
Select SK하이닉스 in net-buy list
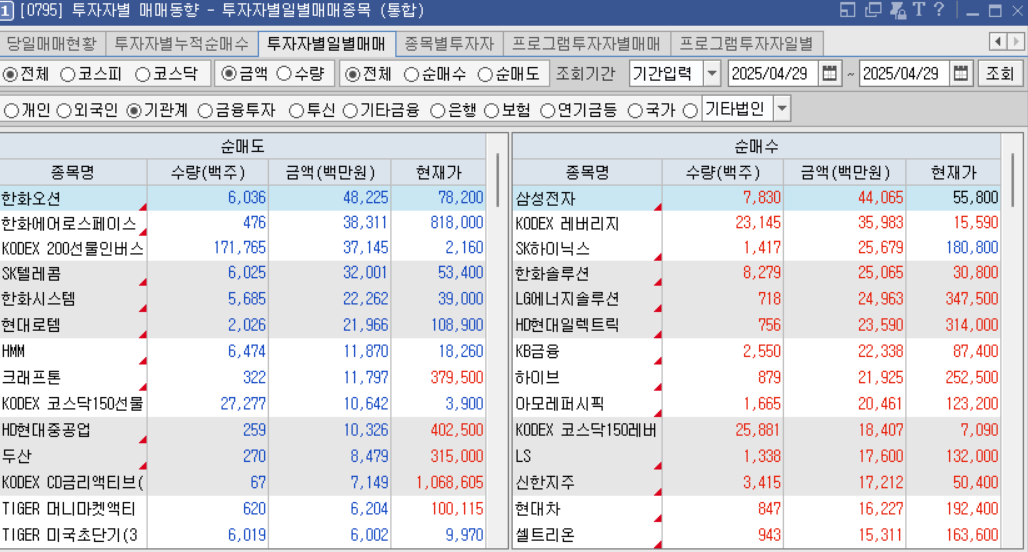(757, 248)
